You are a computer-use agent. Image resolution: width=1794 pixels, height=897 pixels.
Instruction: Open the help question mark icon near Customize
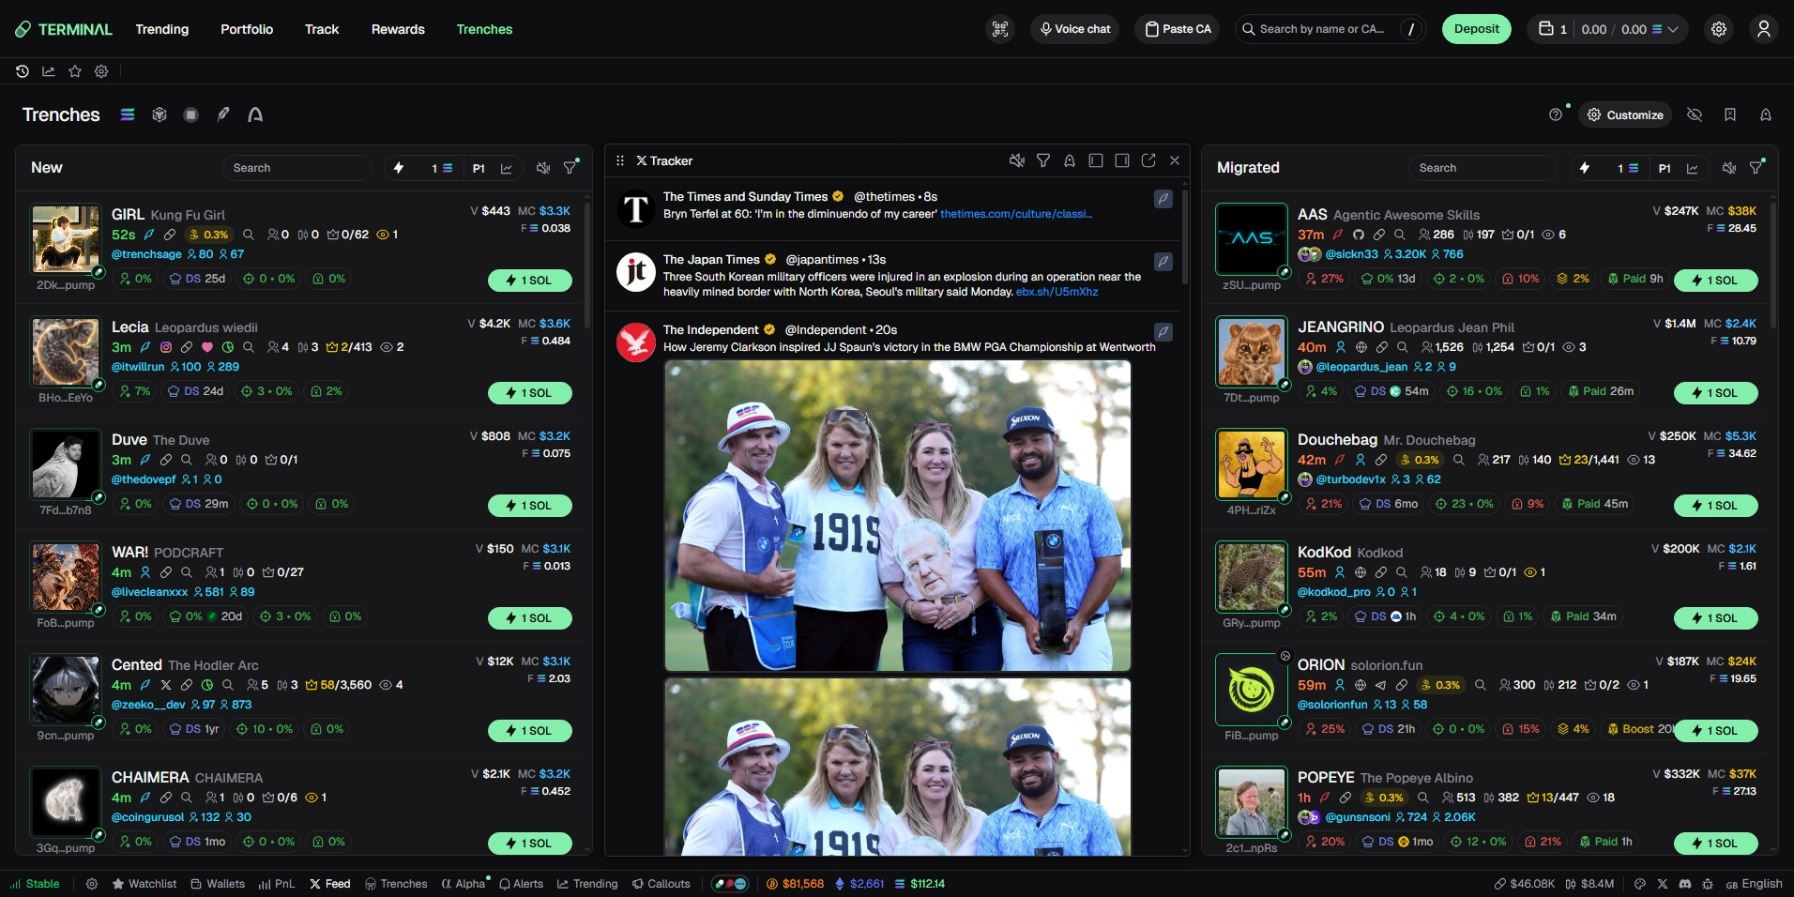[1555, 115]
